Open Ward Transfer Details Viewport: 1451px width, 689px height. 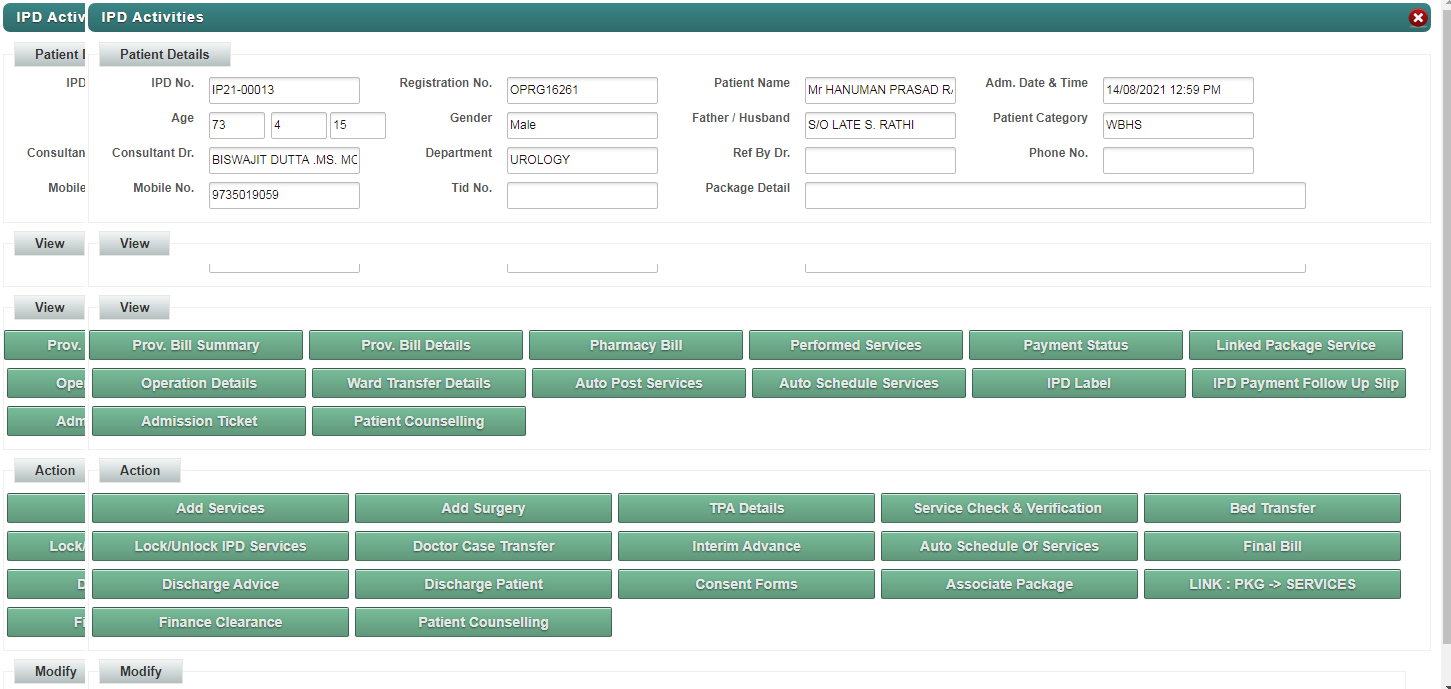click(x=419, y=383)
